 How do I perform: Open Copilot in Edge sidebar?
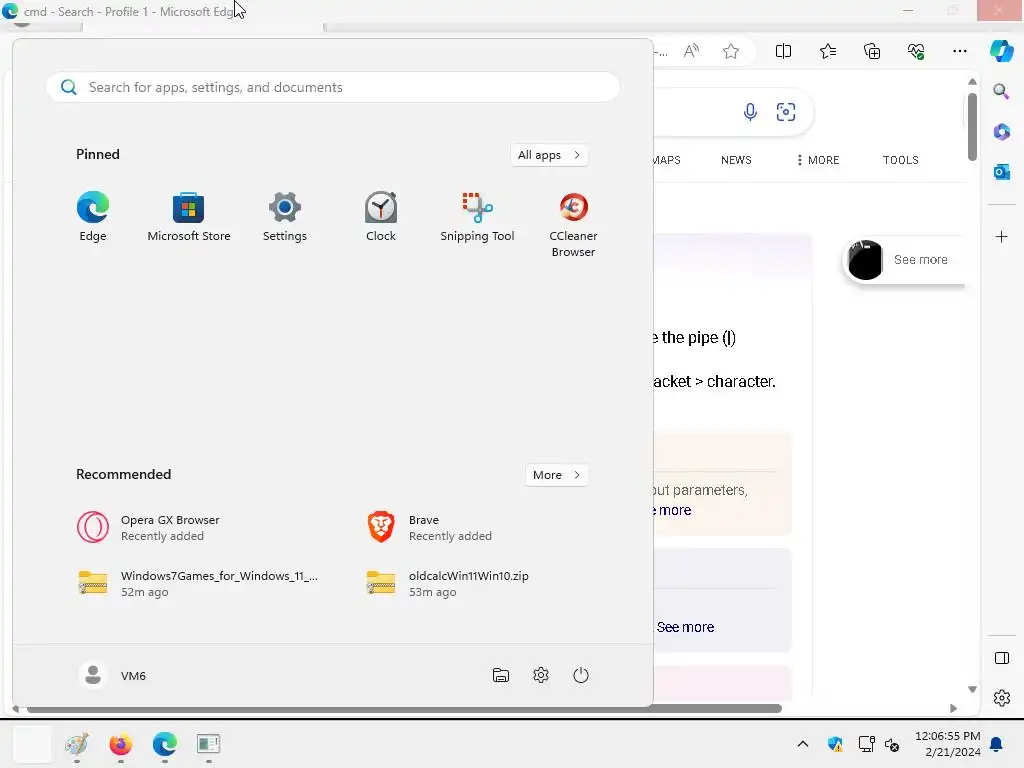click(1001, 51)
